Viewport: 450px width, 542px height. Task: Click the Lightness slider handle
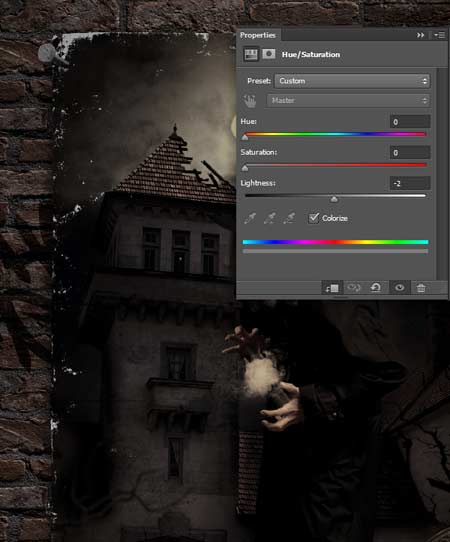pyautogui.click(x=334, y=199)
